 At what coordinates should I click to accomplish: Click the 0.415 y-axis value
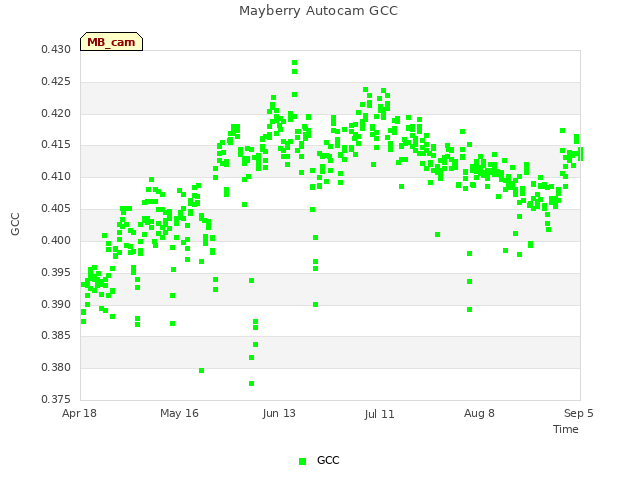coord(56,145)
